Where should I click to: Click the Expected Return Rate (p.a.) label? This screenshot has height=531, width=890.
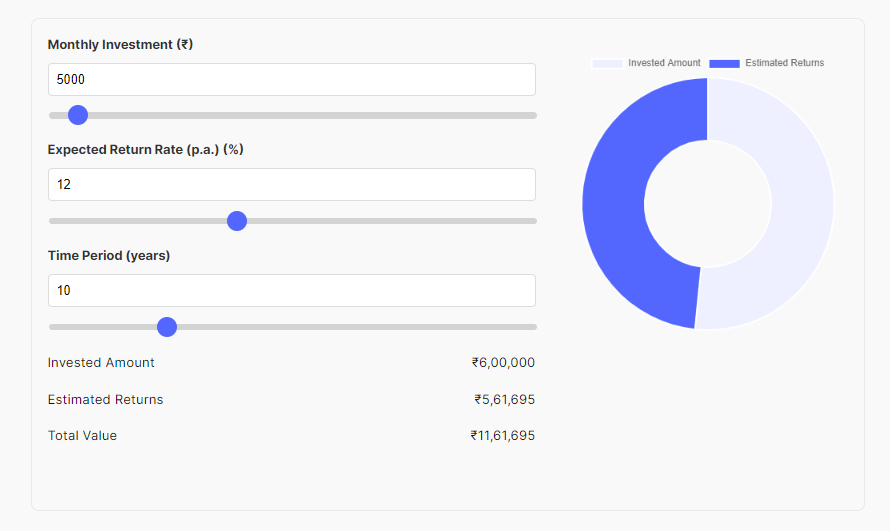point(145,149)
